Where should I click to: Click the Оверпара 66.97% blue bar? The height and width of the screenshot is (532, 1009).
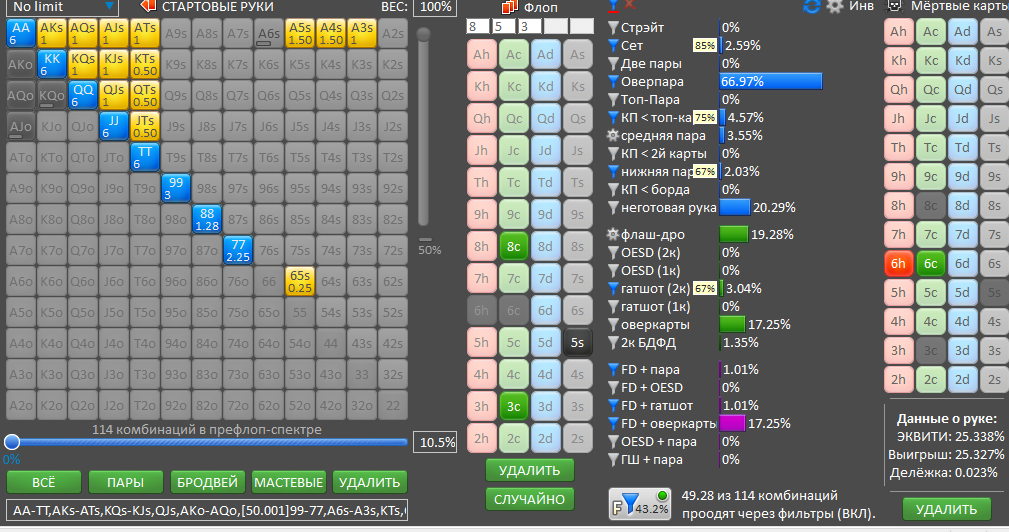tap(771, 82)
